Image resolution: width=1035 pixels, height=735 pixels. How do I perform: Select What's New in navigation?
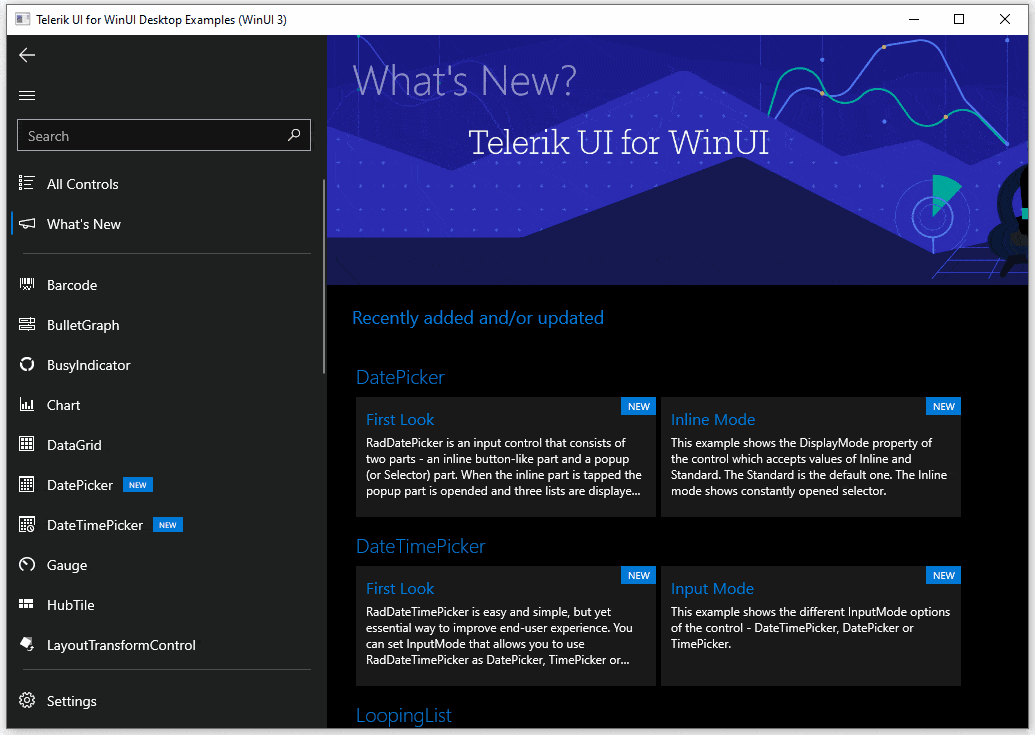tap(84, 224)
